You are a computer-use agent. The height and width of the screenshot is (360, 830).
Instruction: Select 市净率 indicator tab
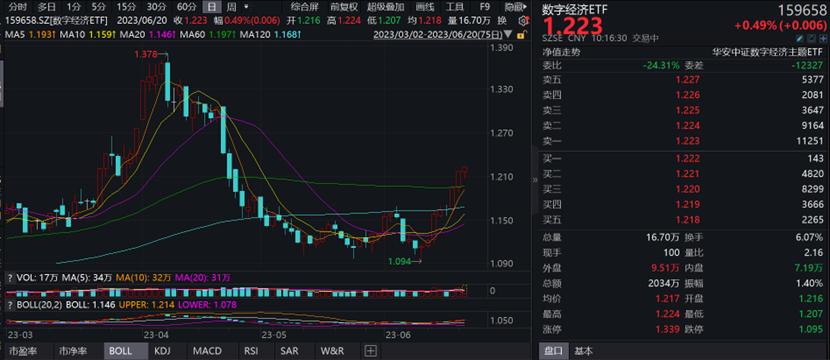pos(73,350)
